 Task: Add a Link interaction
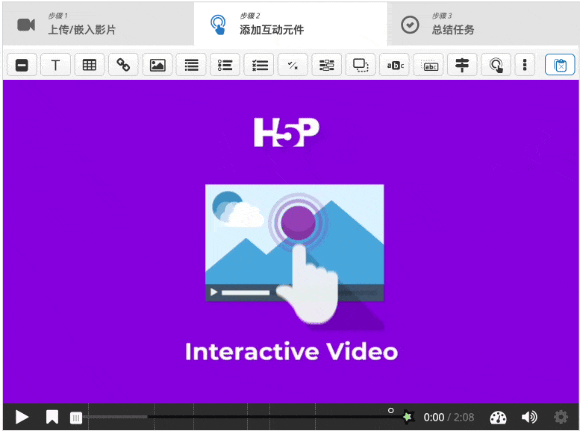(123, 65)
